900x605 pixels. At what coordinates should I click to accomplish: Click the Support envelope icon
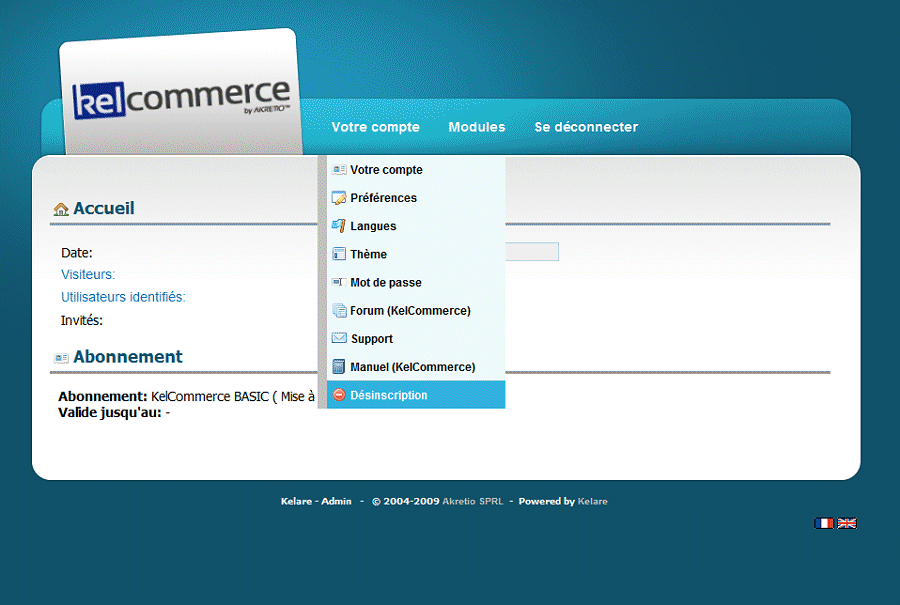(x=339, y=339)
